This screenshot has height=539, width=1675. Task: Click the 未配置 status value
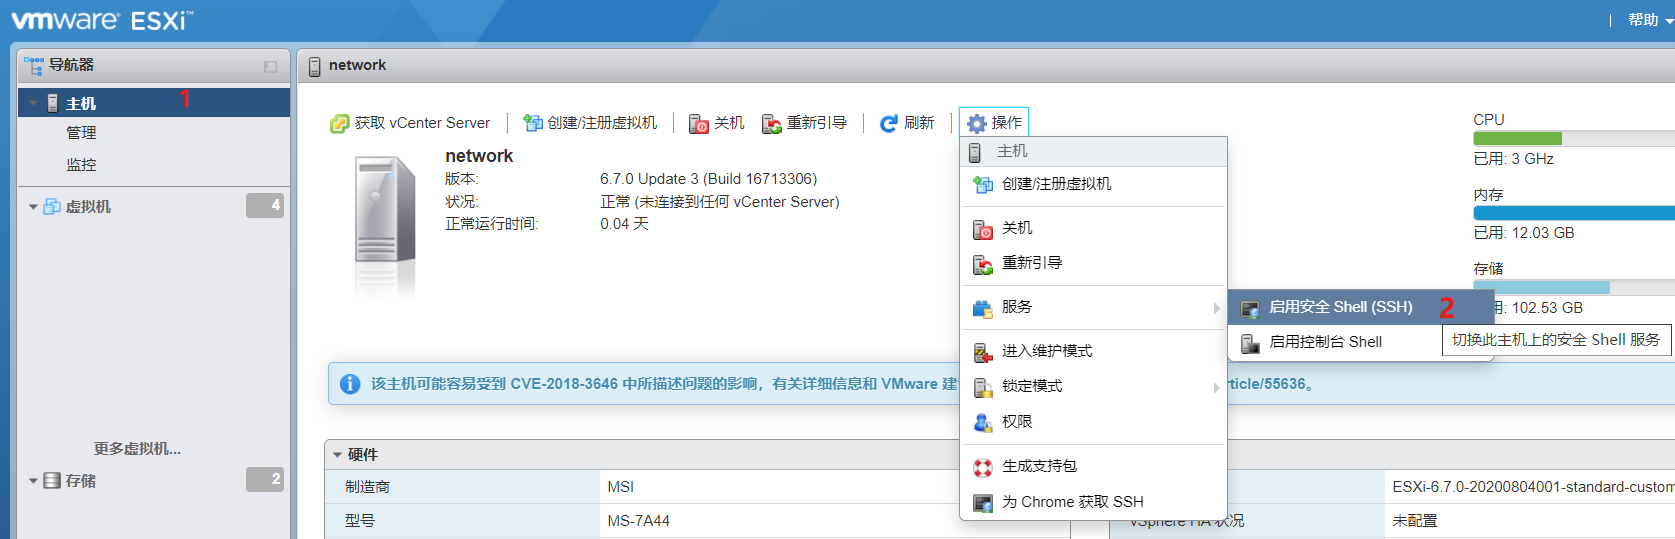point(1414,521)
